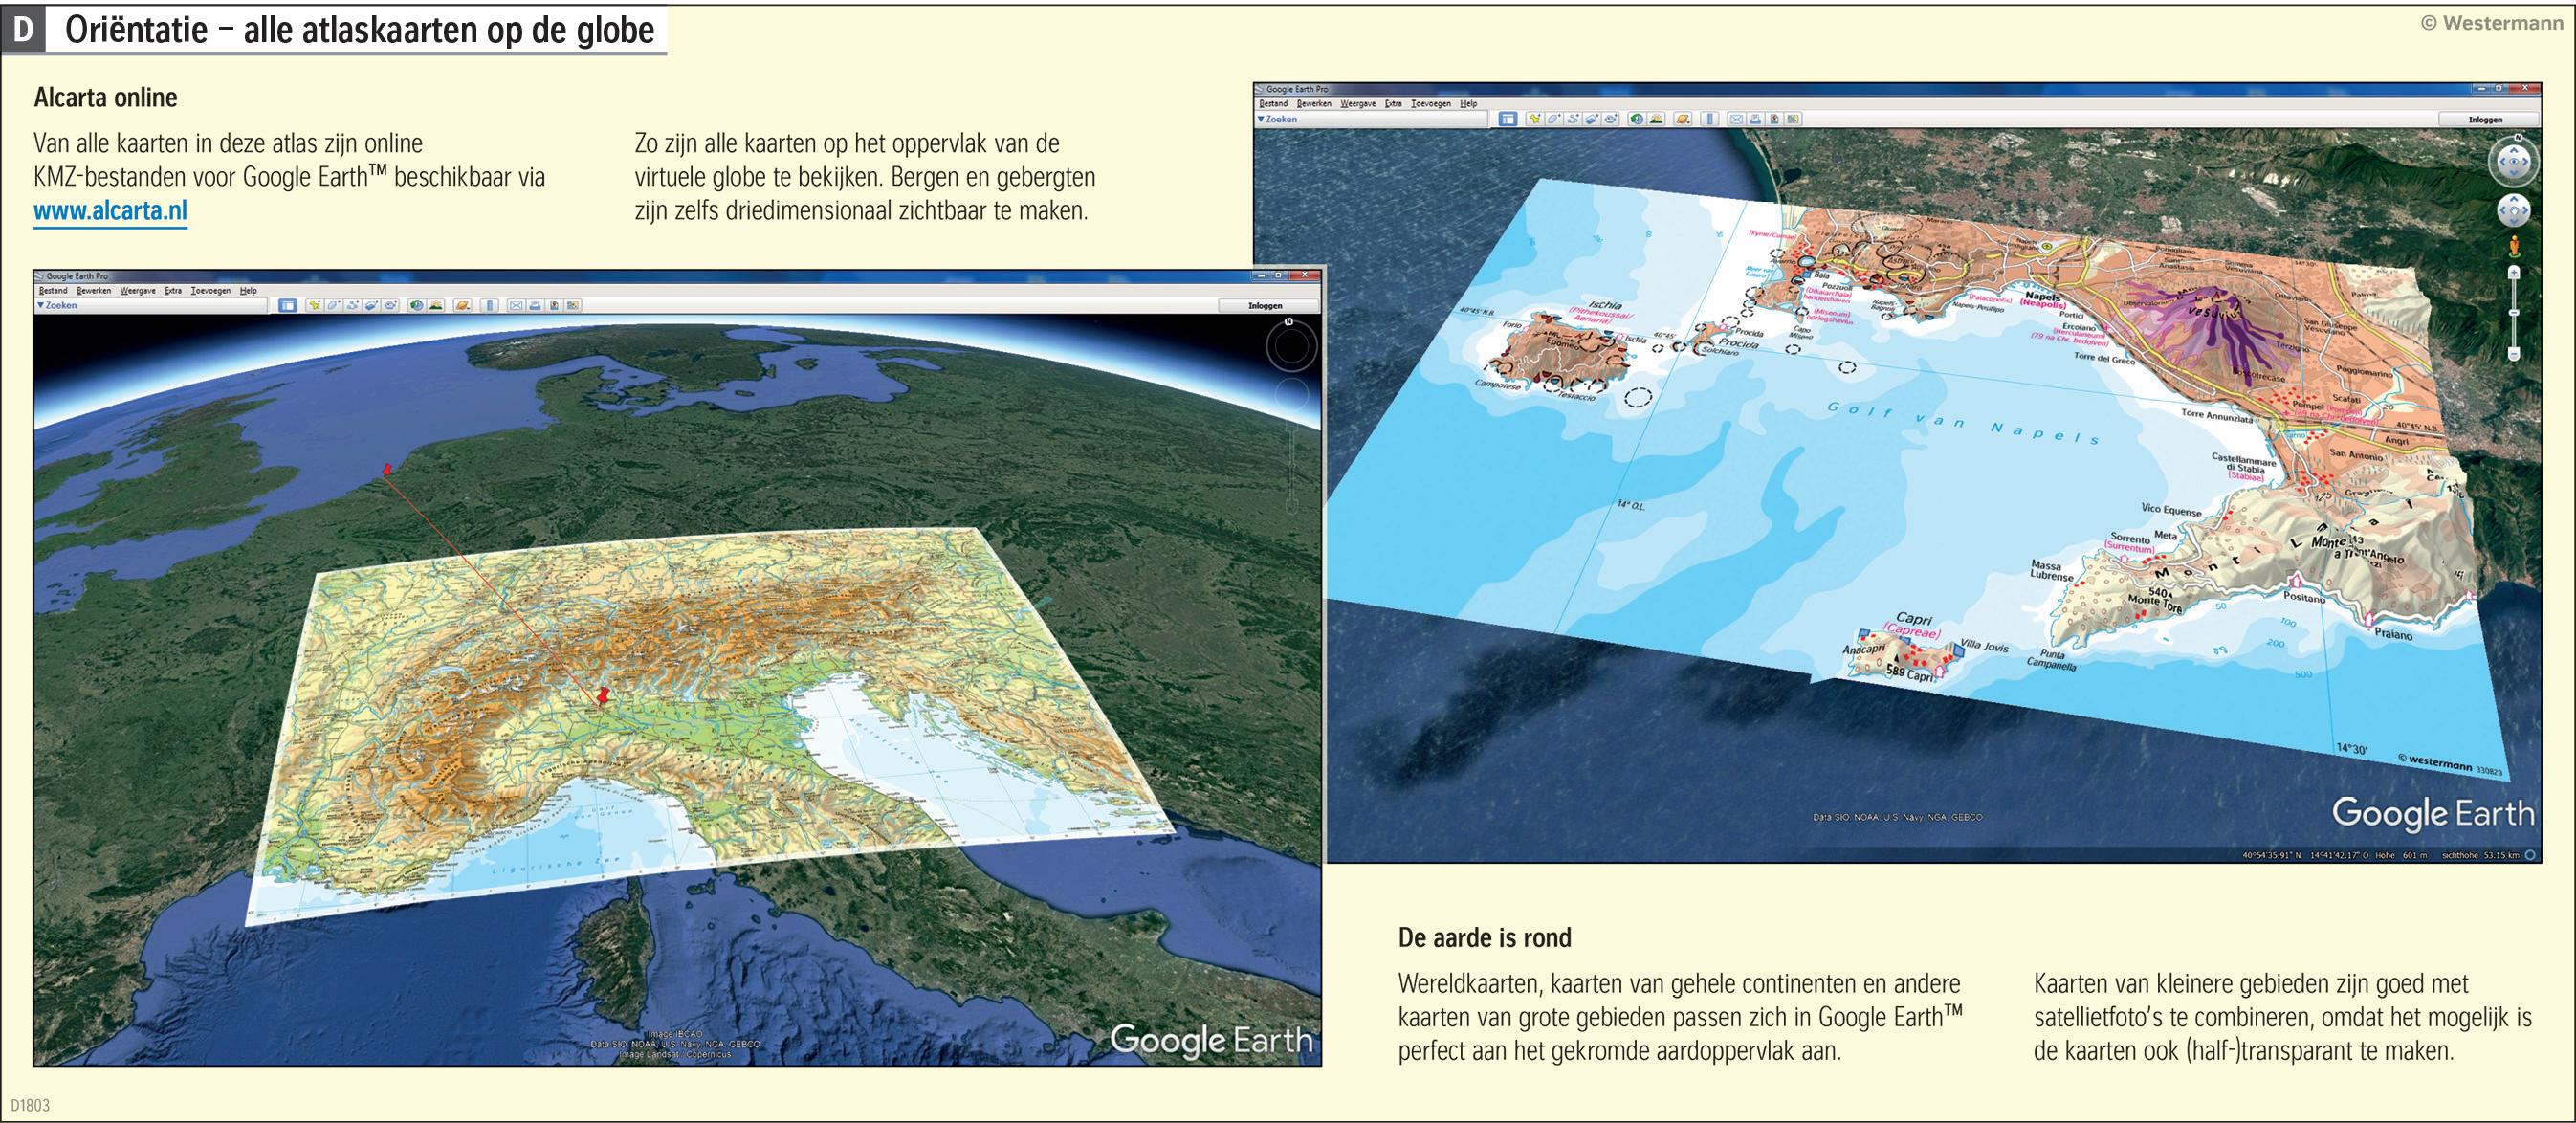Click the Email envelope icon in right window toolbar
Image resolution: width=2576 pixels, height=1123 pixels.
tap(1736, 120)
